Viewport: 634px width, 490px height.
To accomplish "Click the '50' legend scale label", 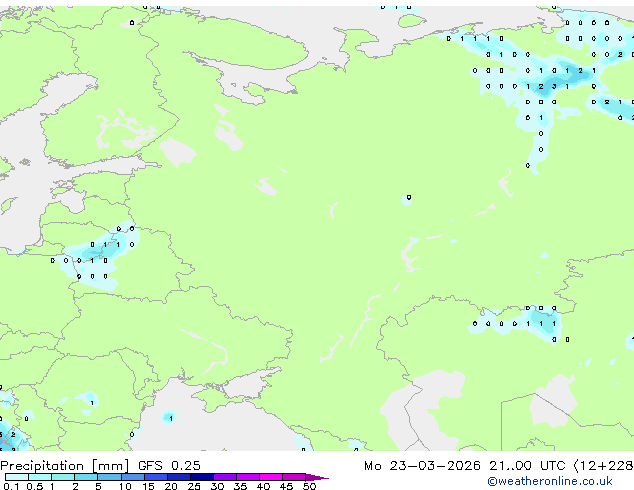I will click(309, 486).
